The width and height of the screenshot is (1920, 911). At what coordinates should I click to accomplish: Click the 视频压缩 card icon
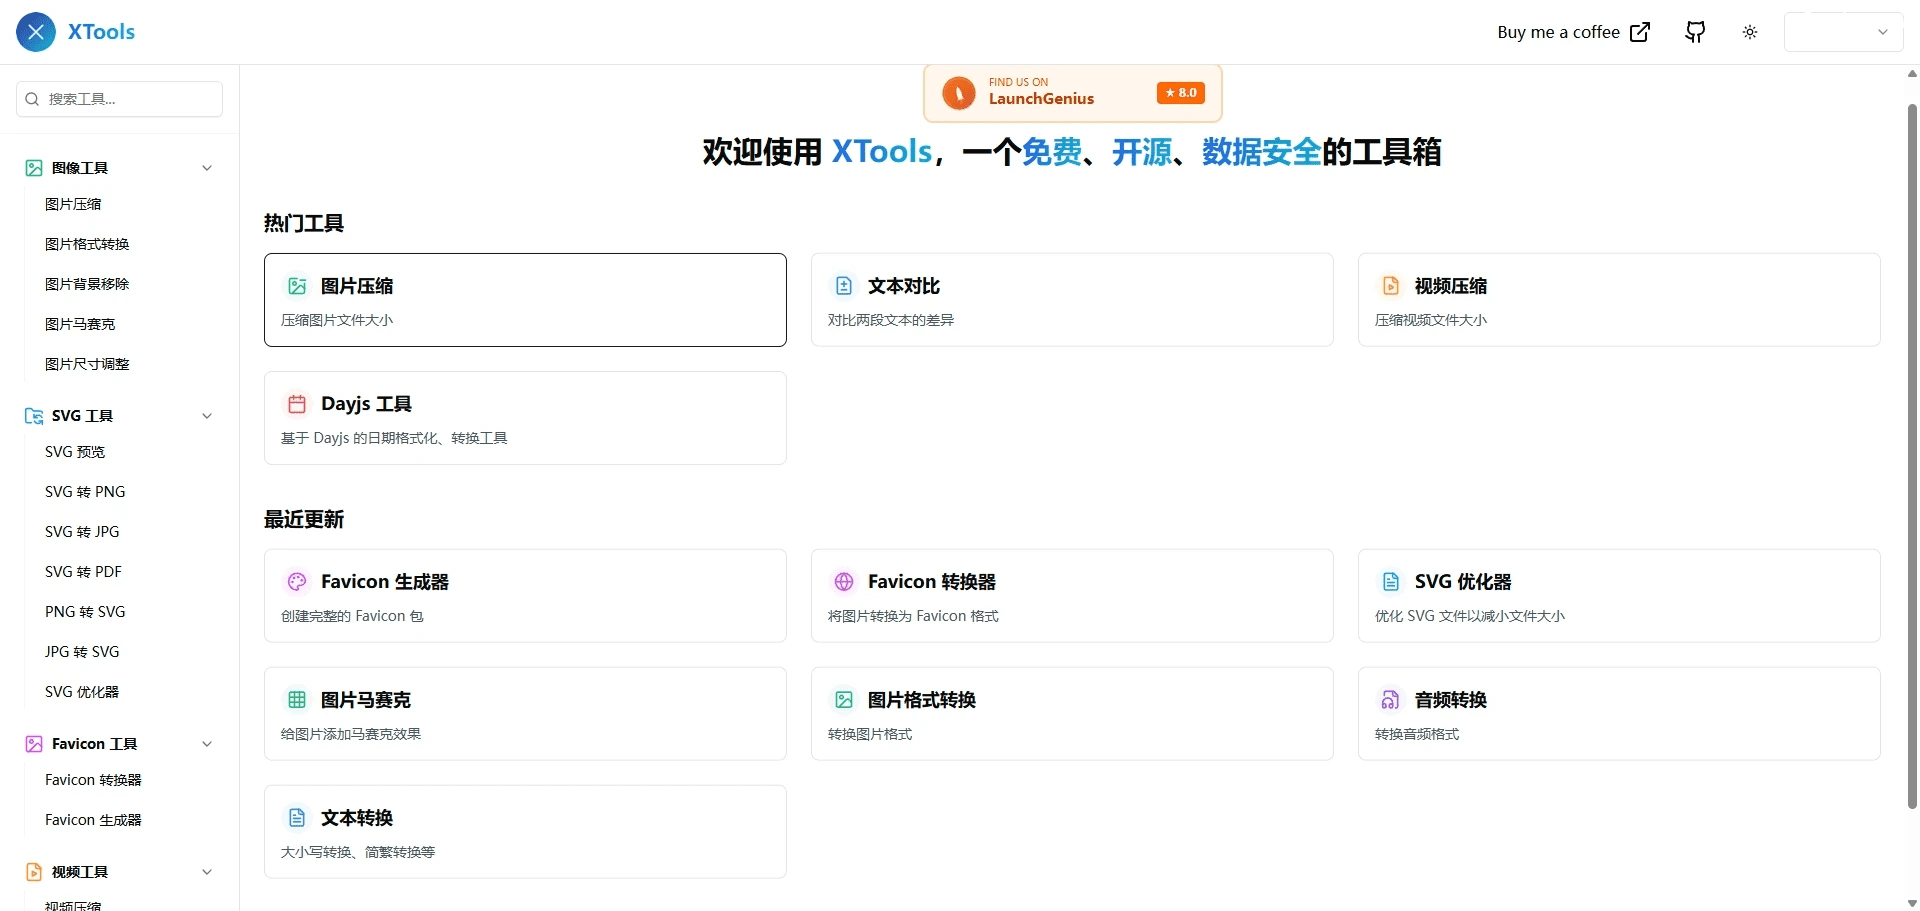[x=1391, y=286]
